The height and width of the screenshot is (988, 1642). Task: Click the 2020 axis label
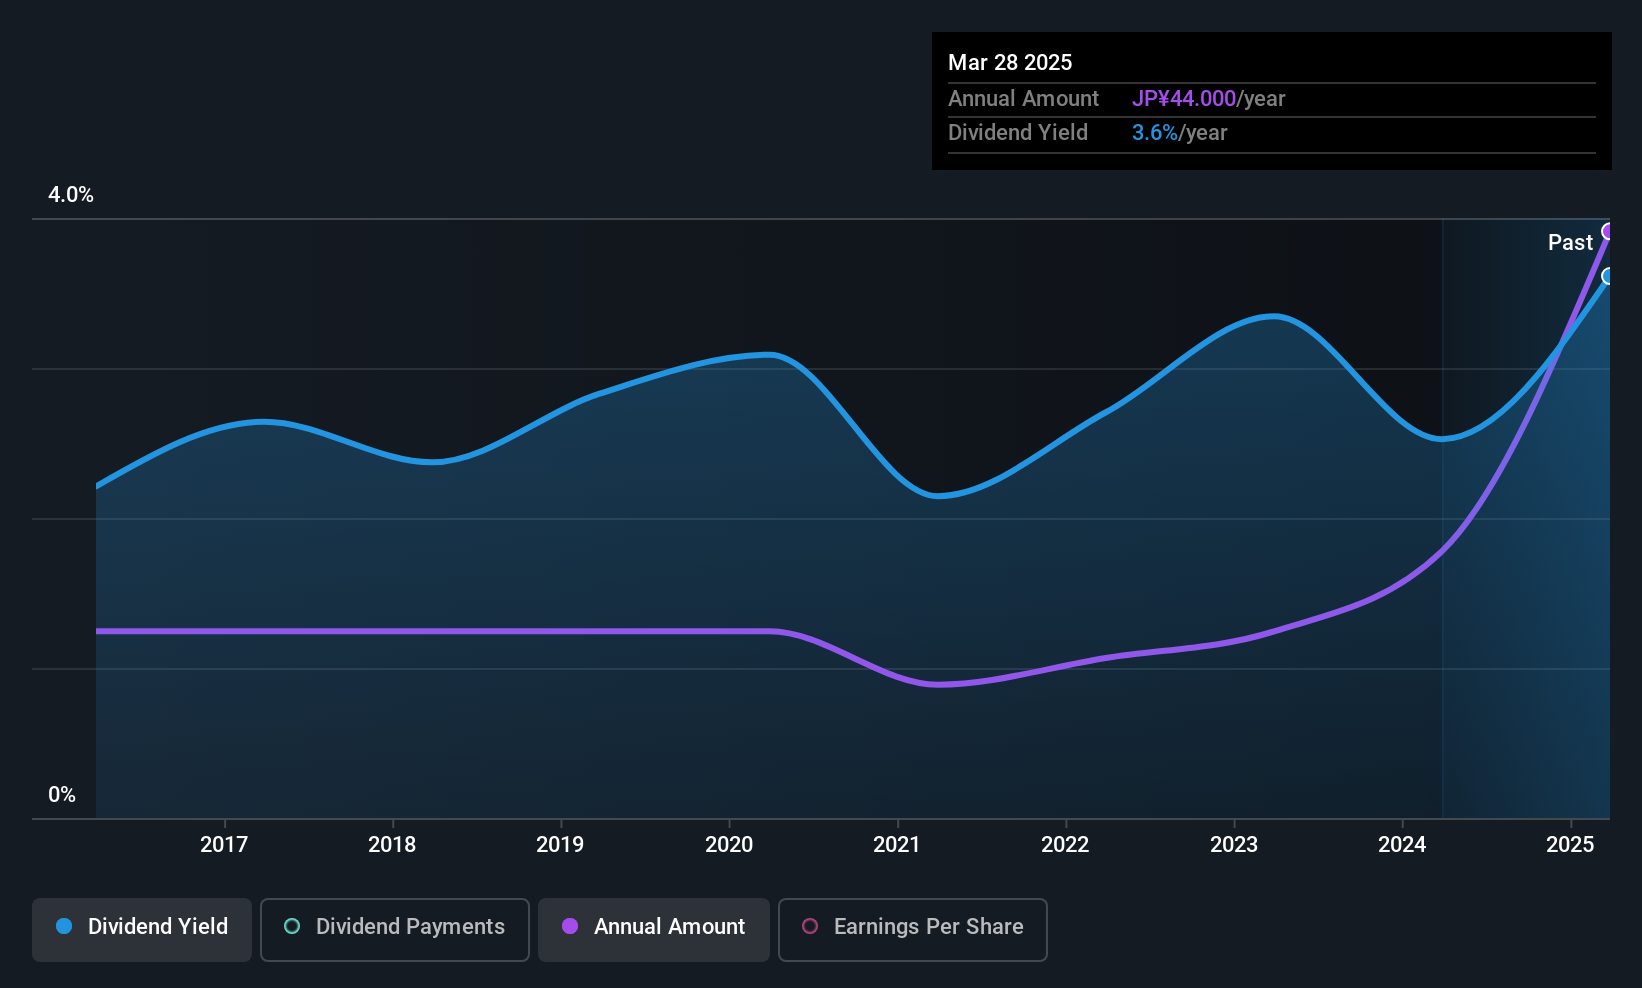tap(729, 845)
